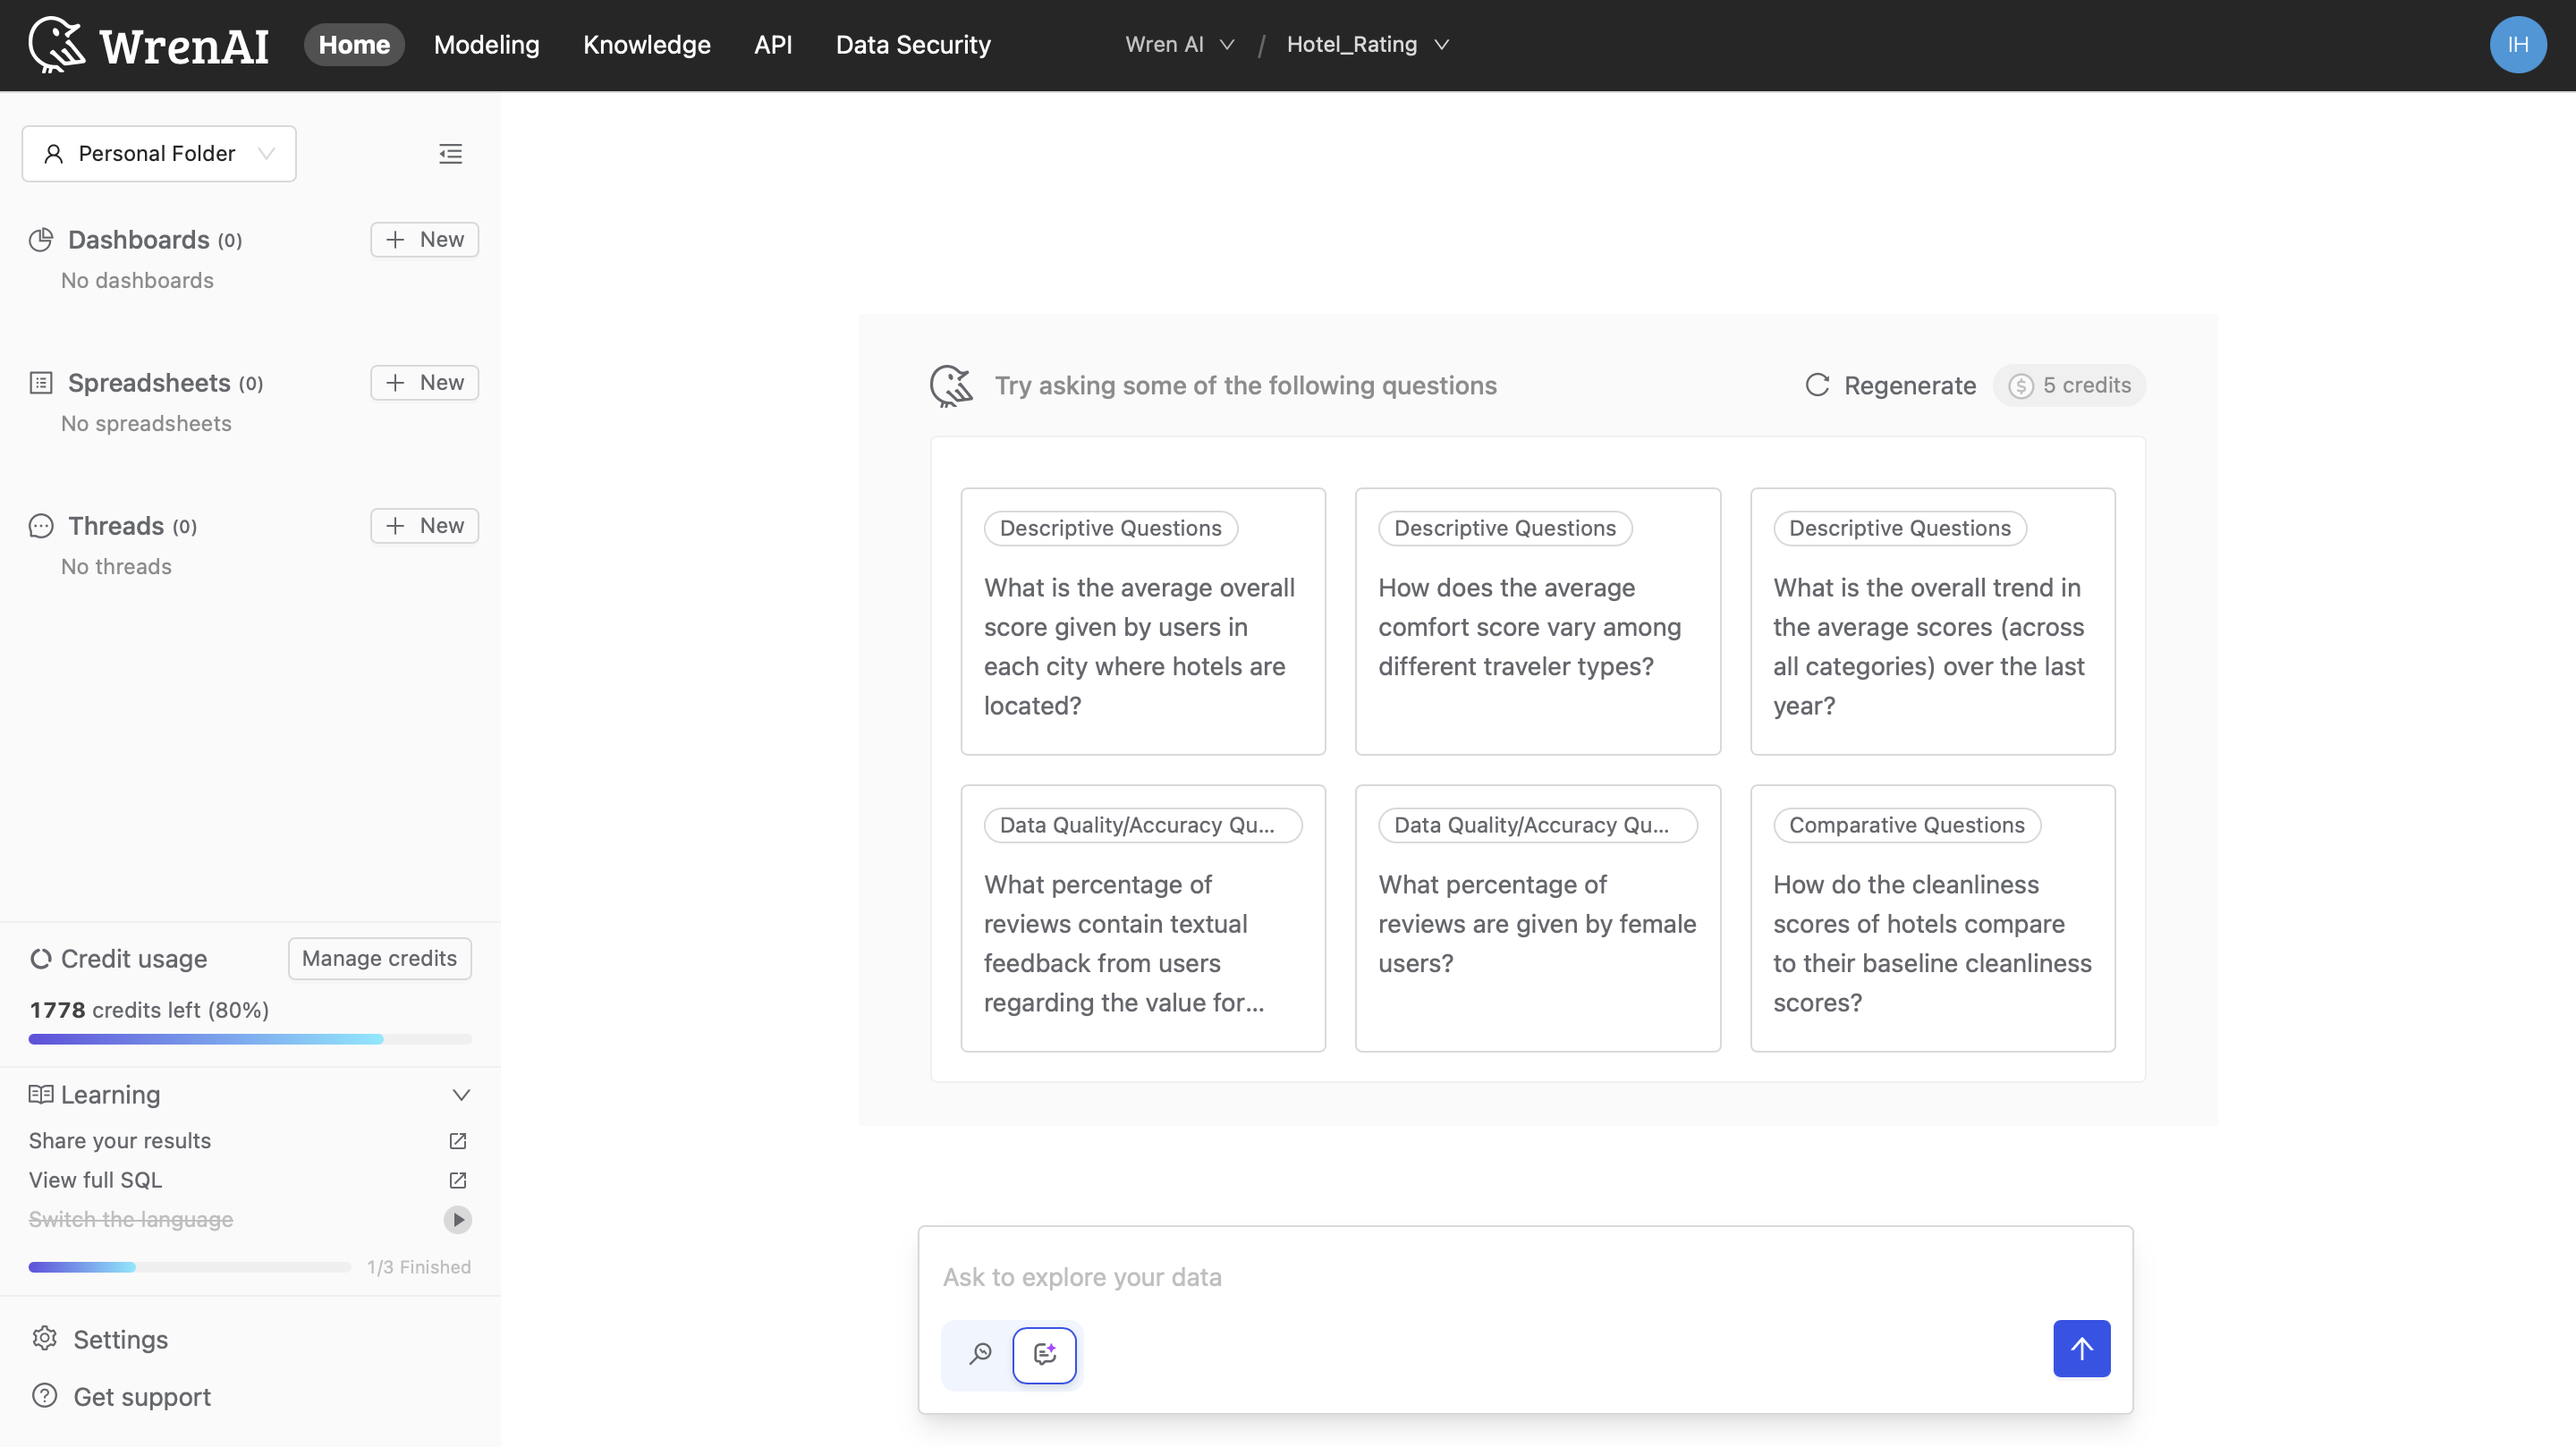Image resolution: width=2576 pixels, height=1447 pixels.
Task: Click the search mode icon in the prompt box
Action: pos(980,1353)
